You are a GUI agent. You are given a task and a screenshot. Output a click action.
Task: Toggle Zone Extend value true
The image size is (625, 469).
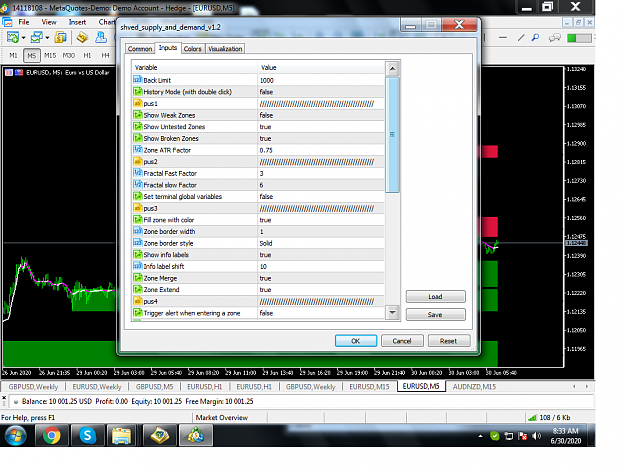321,290
